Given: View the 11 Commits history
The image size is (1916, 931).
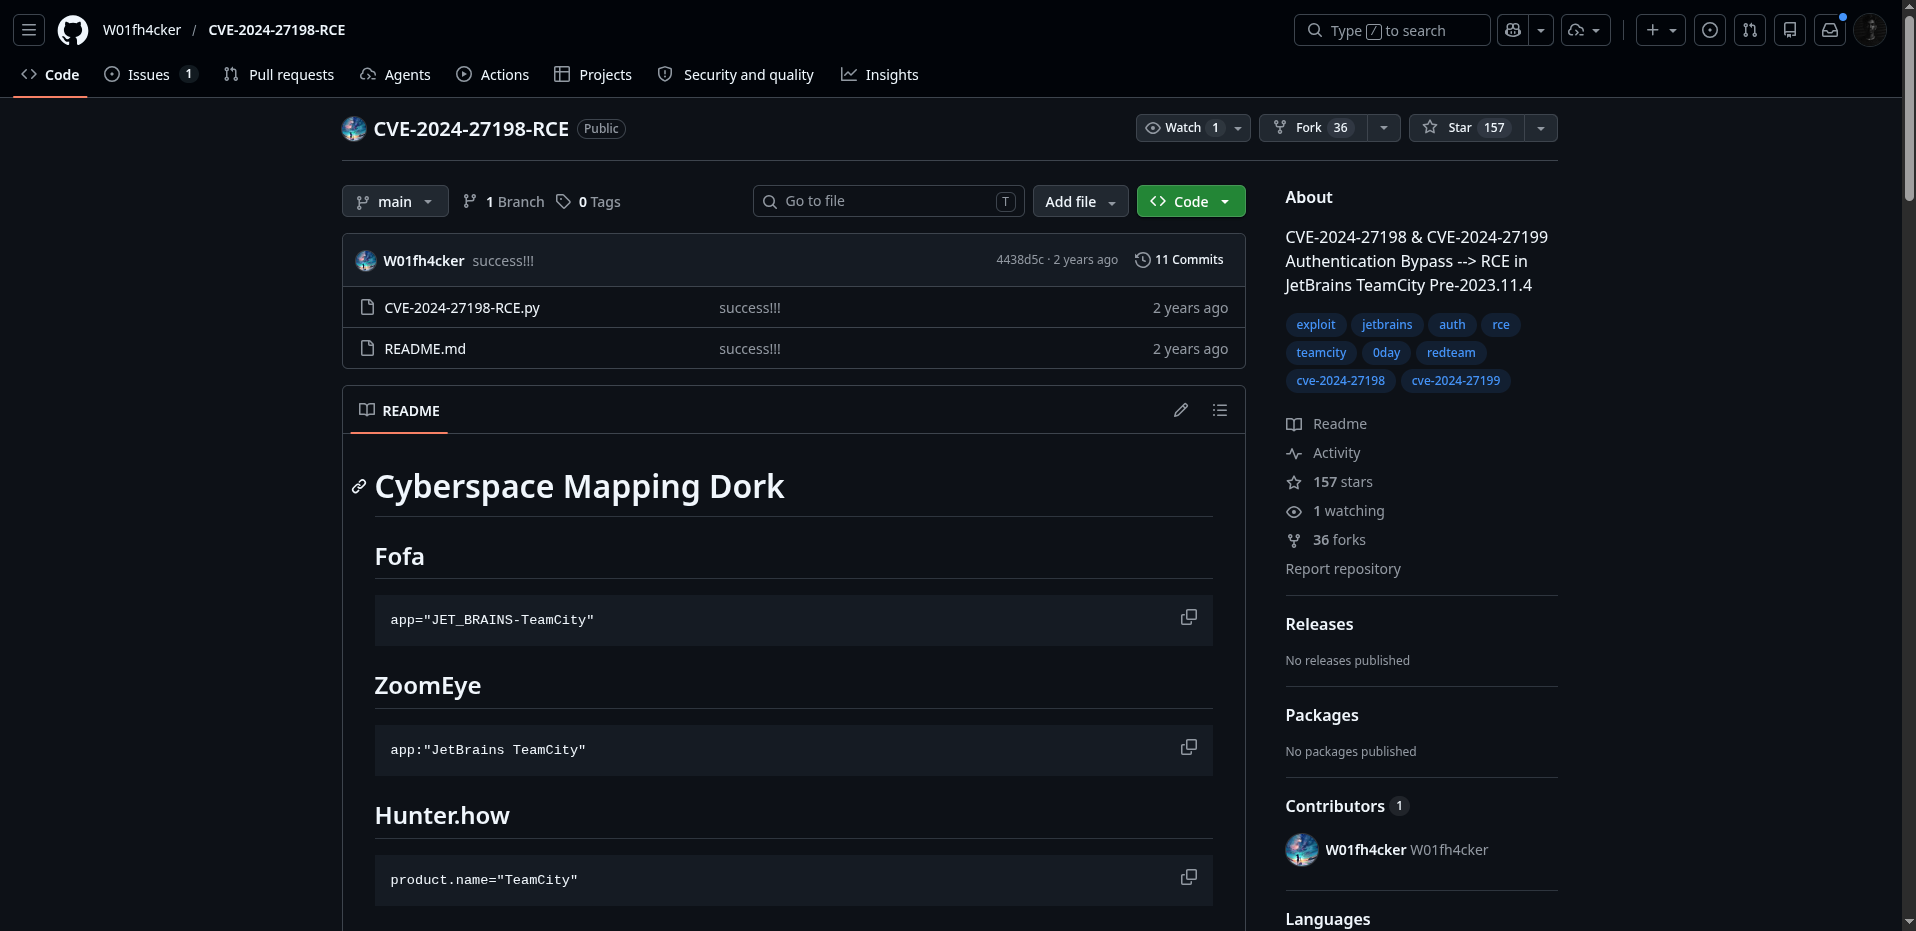Looking at the screenshot, I should coord(1179,260).
